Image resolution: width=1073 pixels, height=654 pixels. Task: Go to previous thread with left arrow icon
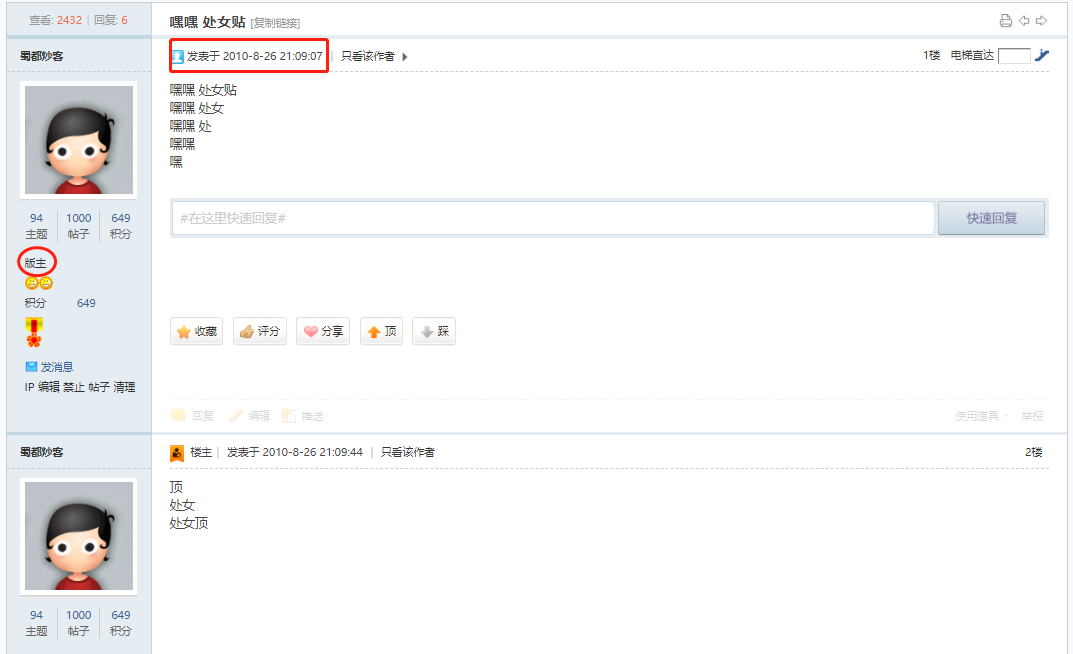[1024, 21]
